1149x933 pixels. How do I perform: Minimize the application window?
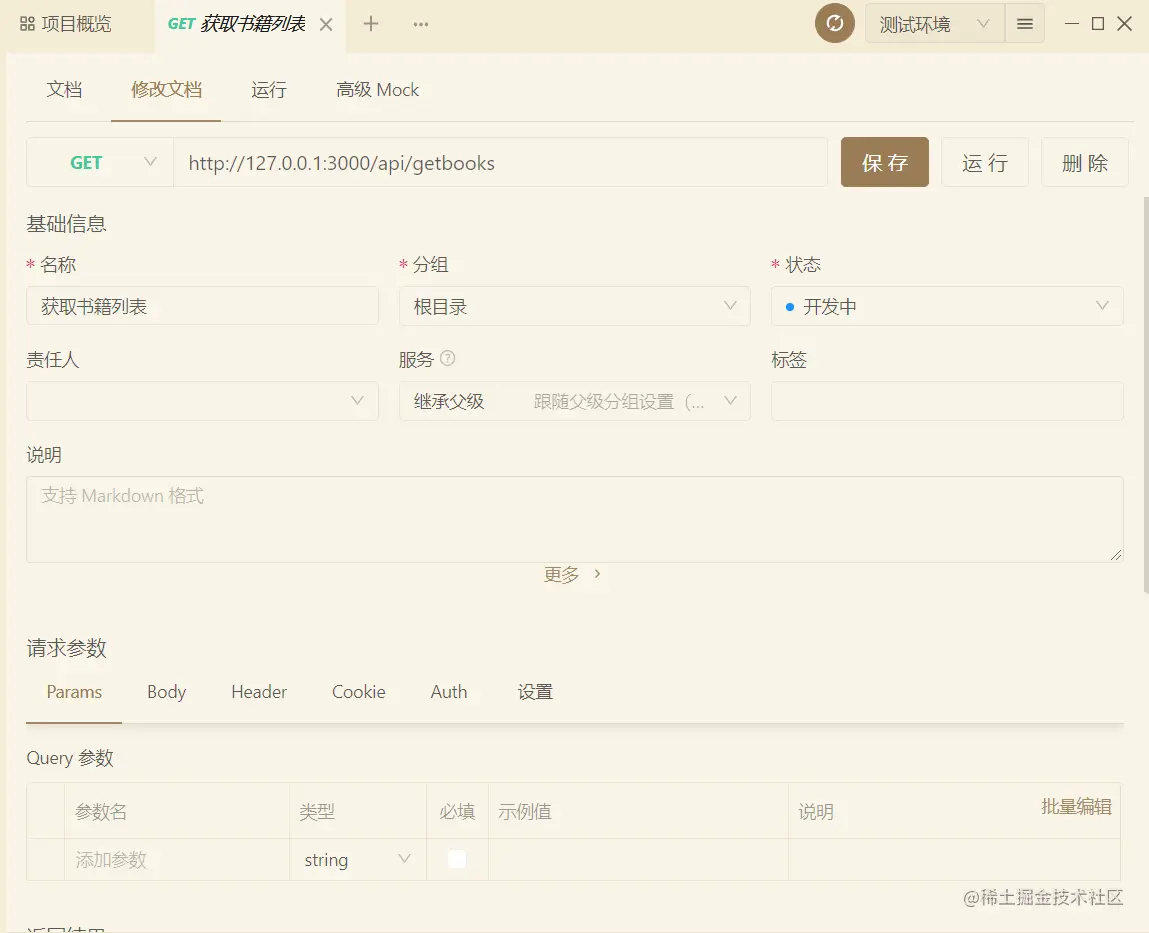[1071, 24]
